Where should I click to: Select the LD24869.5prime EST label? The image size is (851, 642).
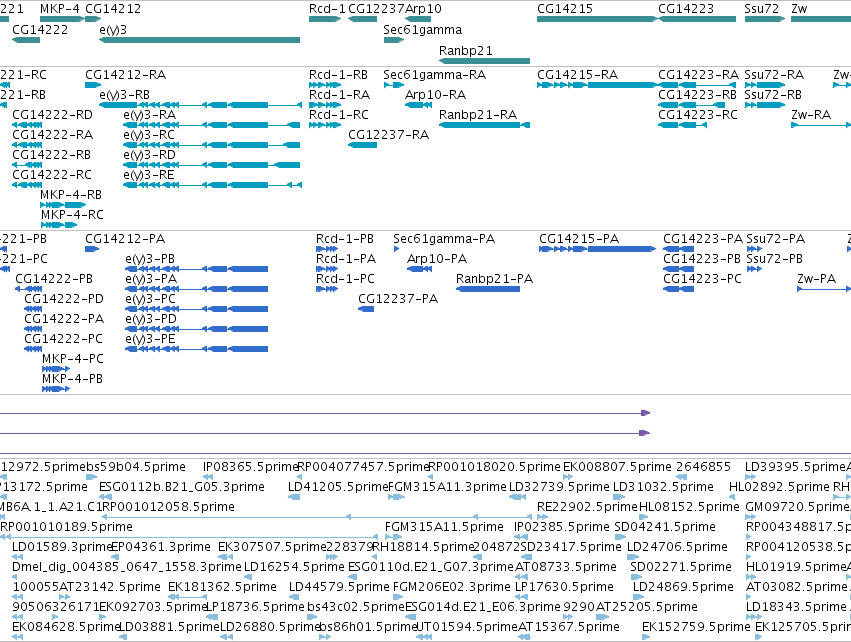(683, 588)
